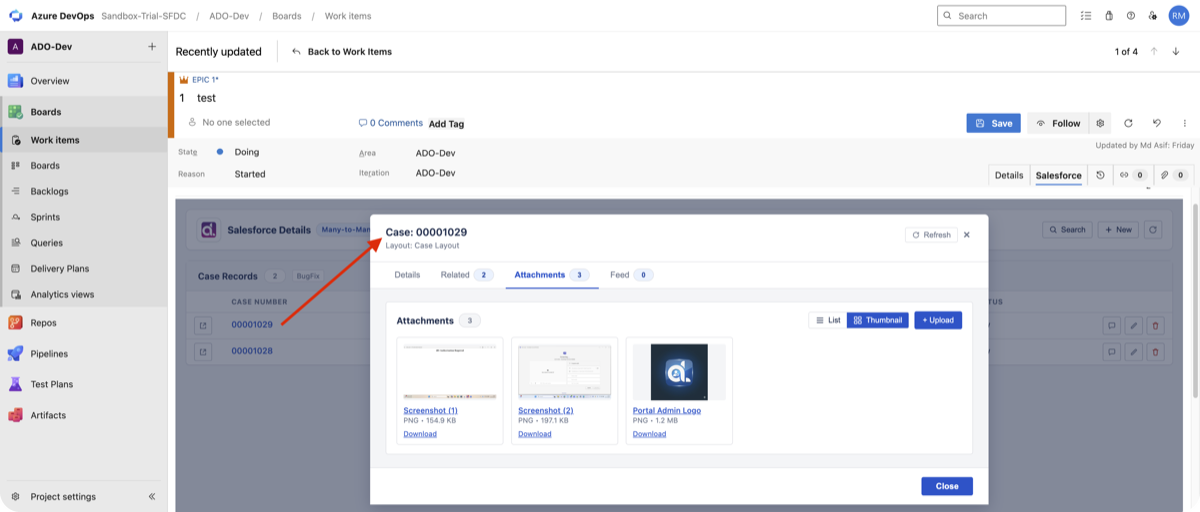Open the Azure DevOps logo home
Screen dimensions: 1200x512
click(x=16, y=16)
